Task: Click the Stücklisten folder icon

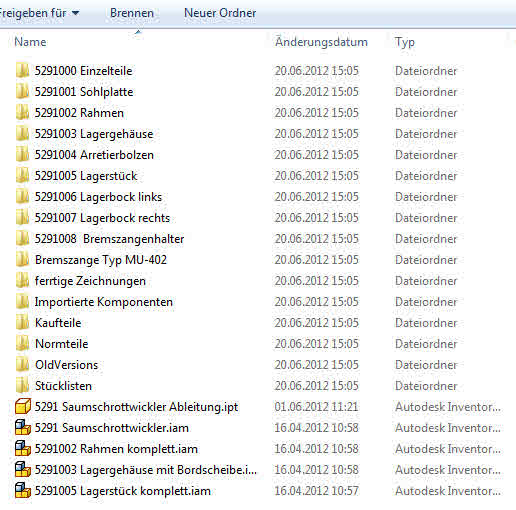Action: 22,386
